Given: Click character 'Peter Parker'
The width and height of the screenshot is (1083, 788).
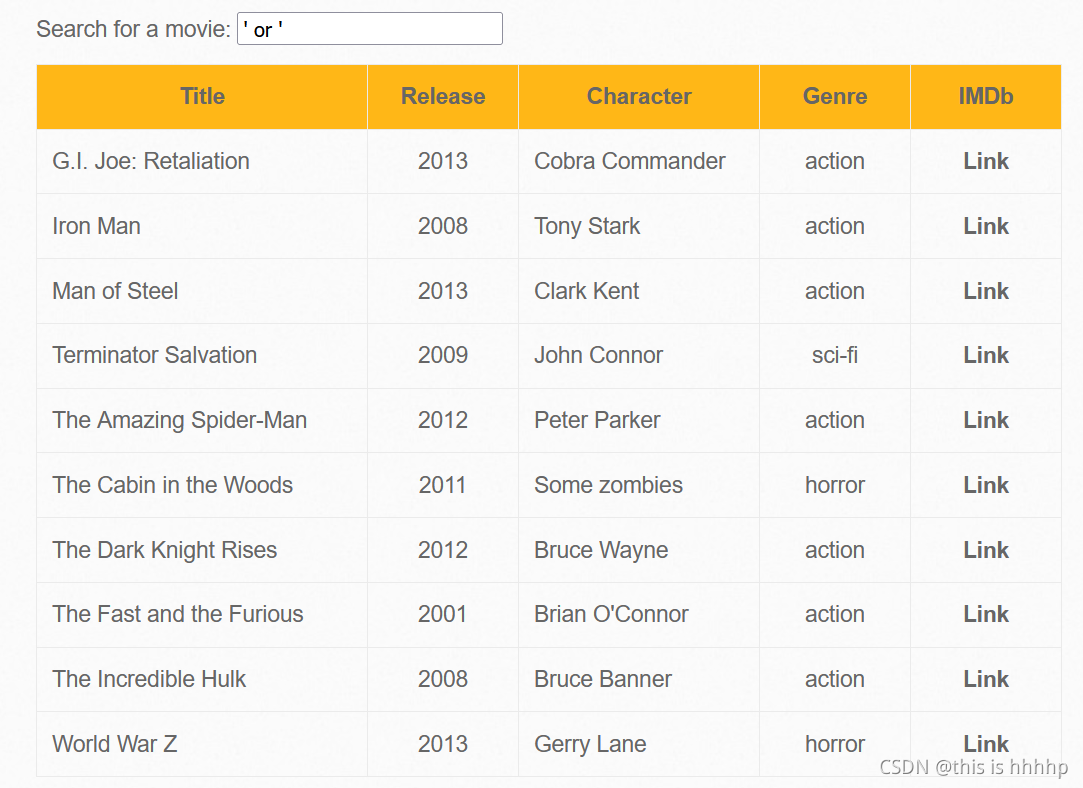Looking at the screenshot, I should (x=597, y=420).
